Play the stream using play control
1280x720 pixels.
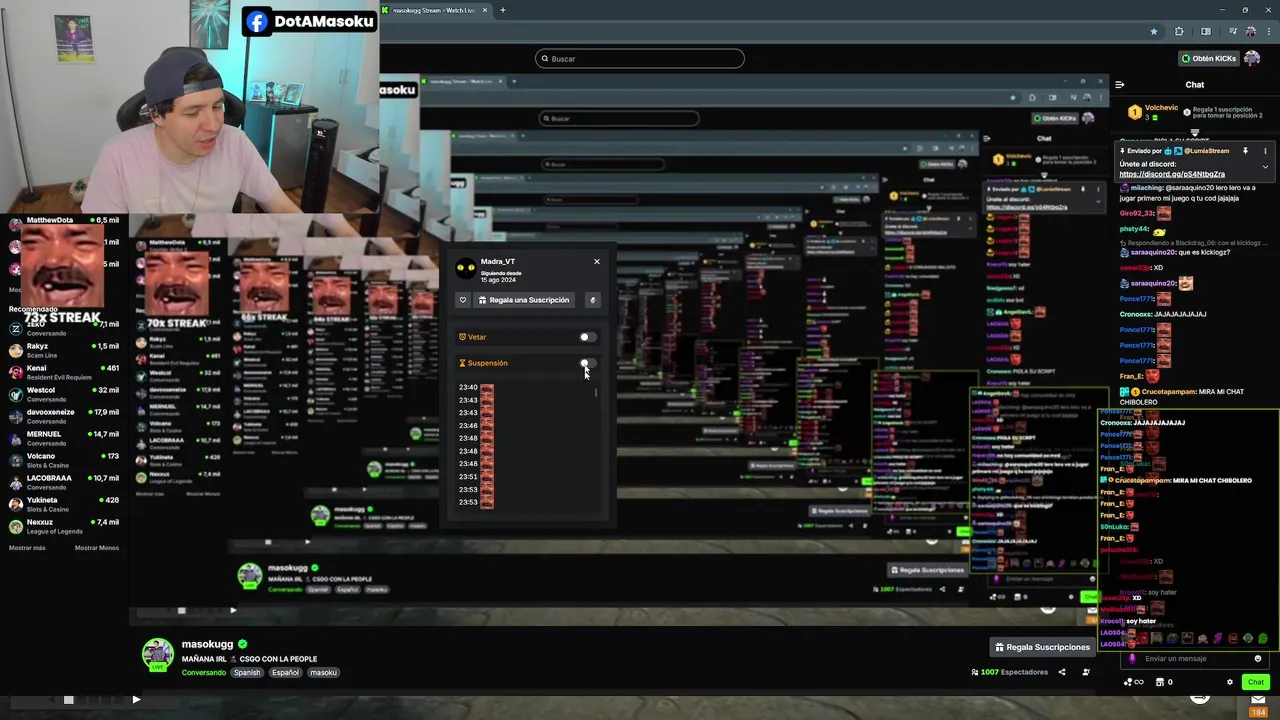point(136,700)
